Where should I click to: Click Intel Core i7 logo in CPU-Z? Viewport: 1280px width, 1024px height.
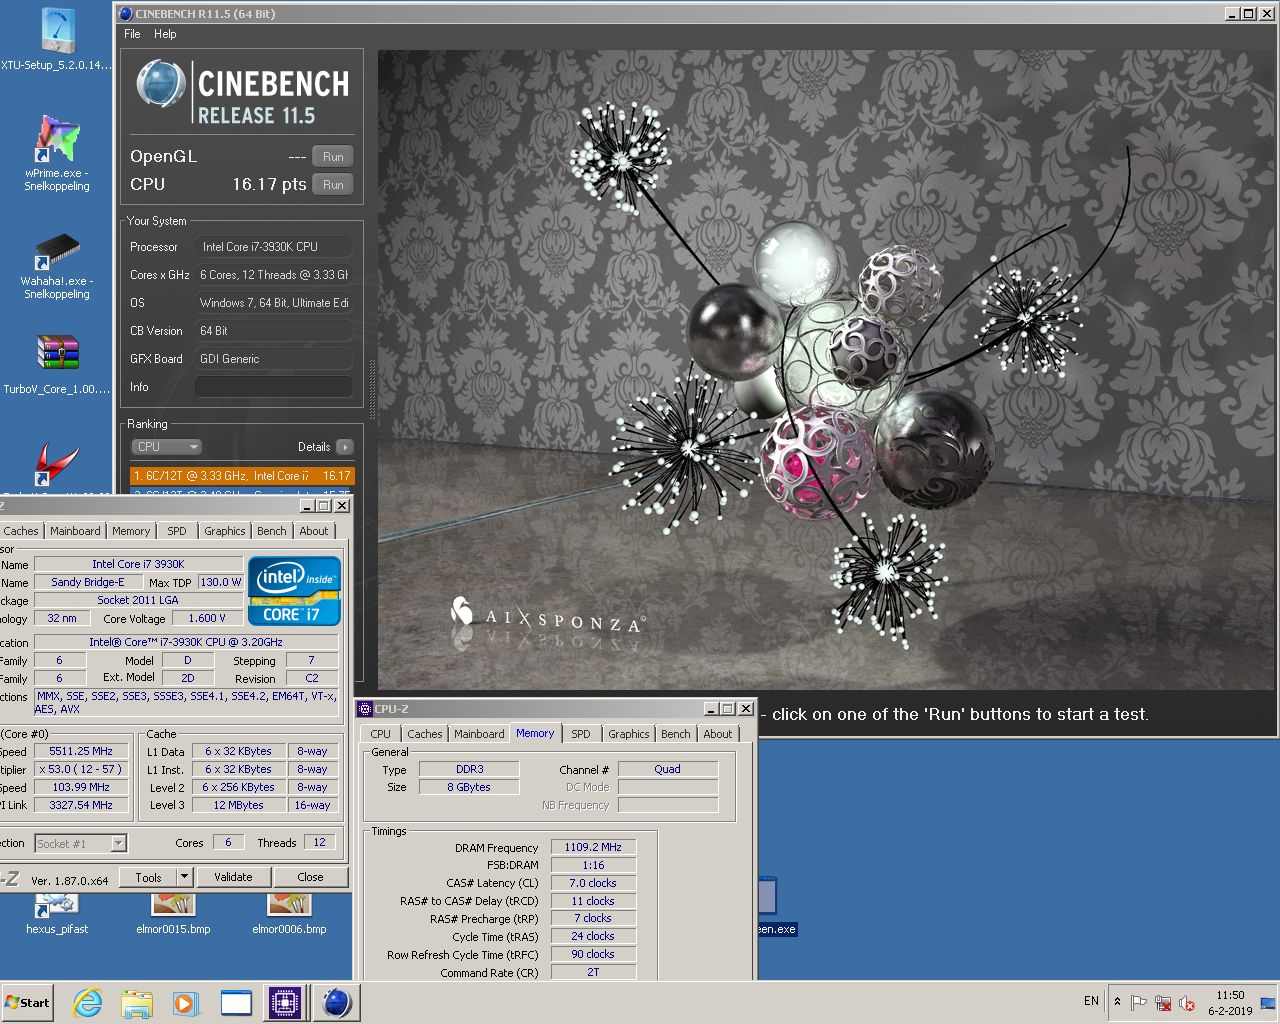[294, 591]
